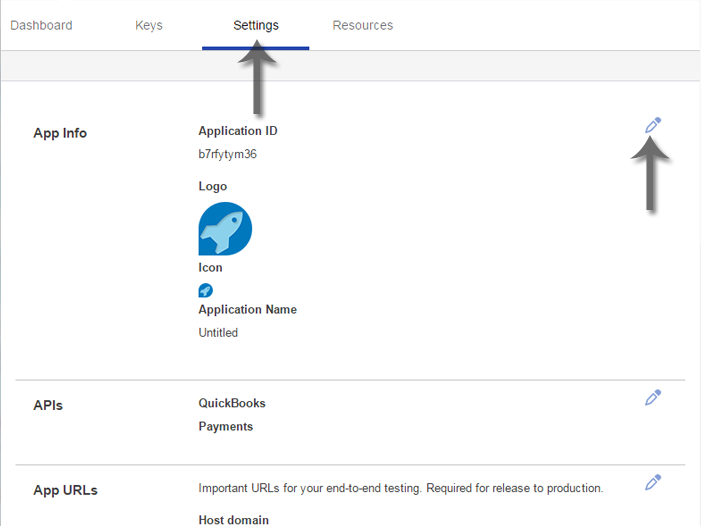
Task: Click the large rocket logo image
Action: 225,229
